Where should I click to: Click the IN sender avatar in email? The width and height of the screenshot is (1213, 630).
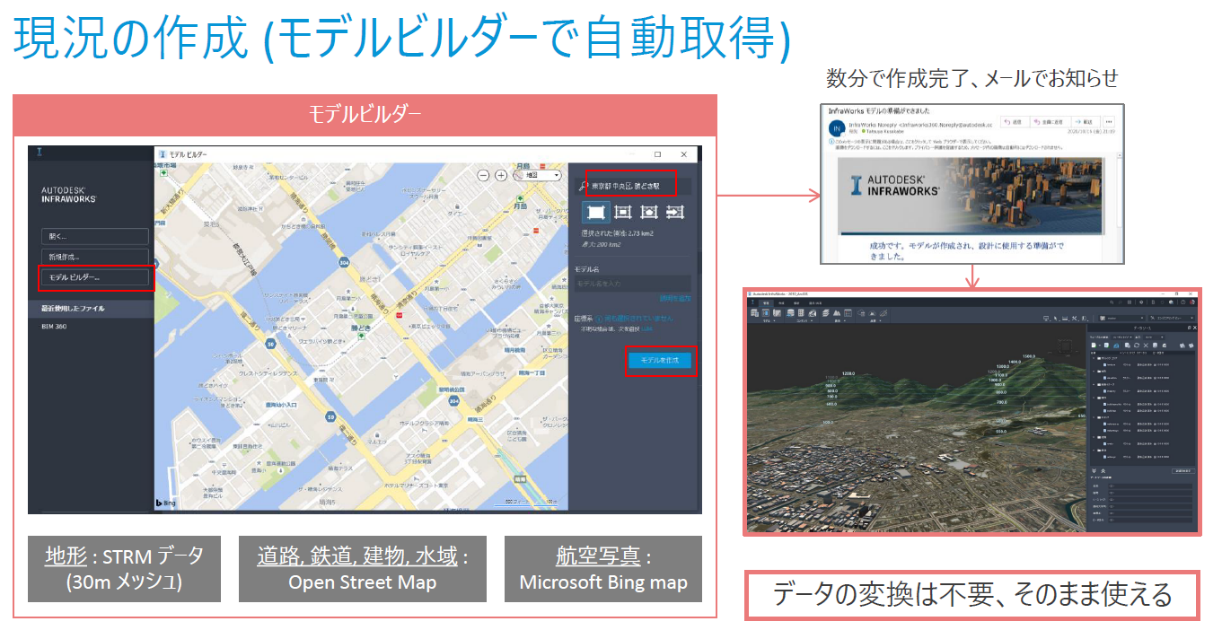[x=835, y=129]
